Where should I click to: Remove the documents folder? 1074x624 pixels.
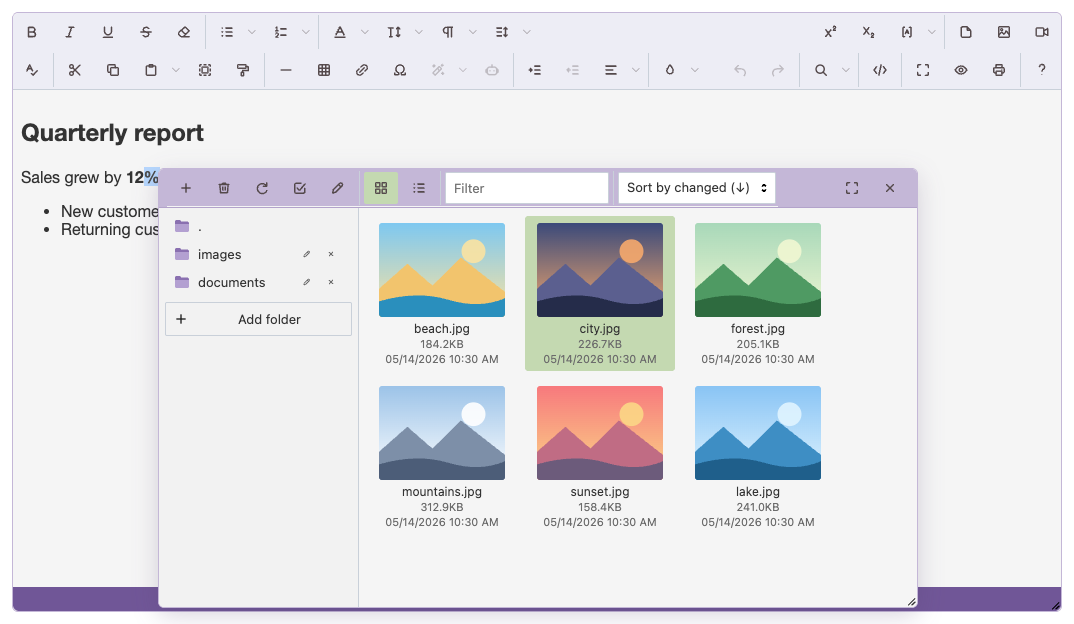point(331,282)
